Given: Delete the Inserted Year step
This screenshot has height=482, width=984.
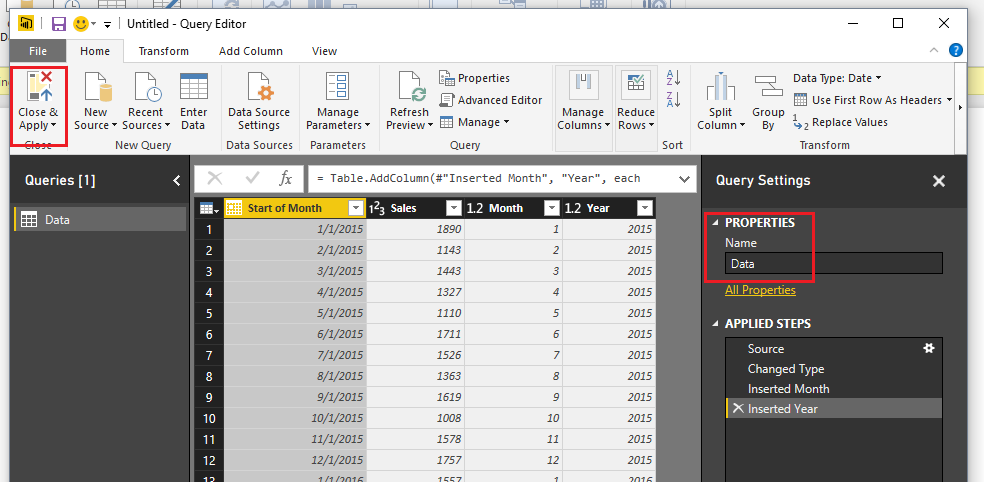Looking at the screenshot, I should pyautogui.click(x=738, y=409).
